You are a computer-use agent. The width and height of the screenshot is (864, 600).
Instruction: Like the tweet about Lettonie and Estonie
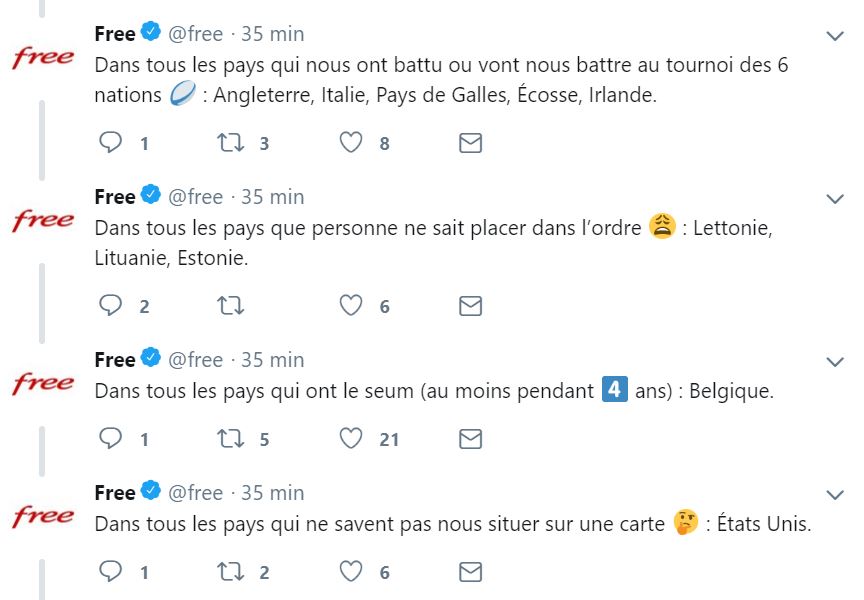point(350,306)
